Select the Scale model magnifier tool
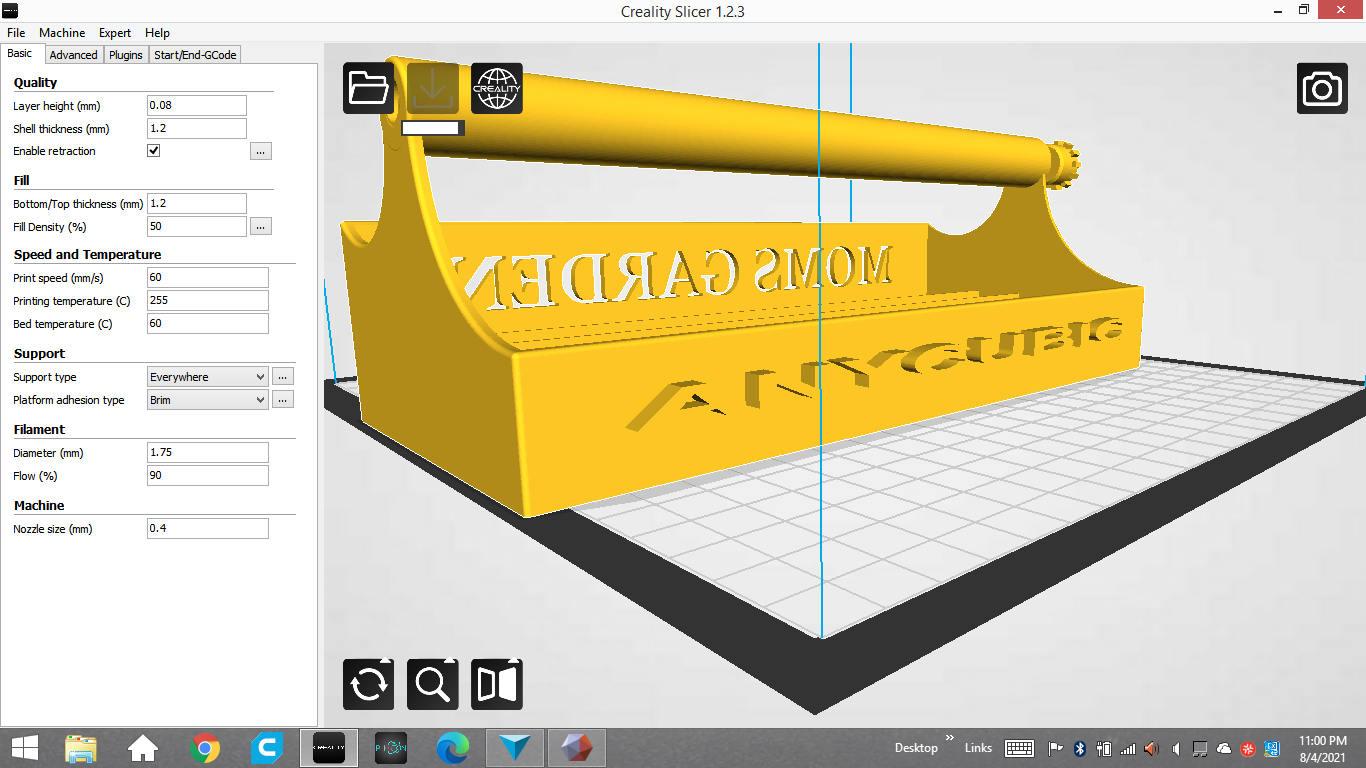The height and width of the screenshot is (768, 1366). [x=433, y=684]
